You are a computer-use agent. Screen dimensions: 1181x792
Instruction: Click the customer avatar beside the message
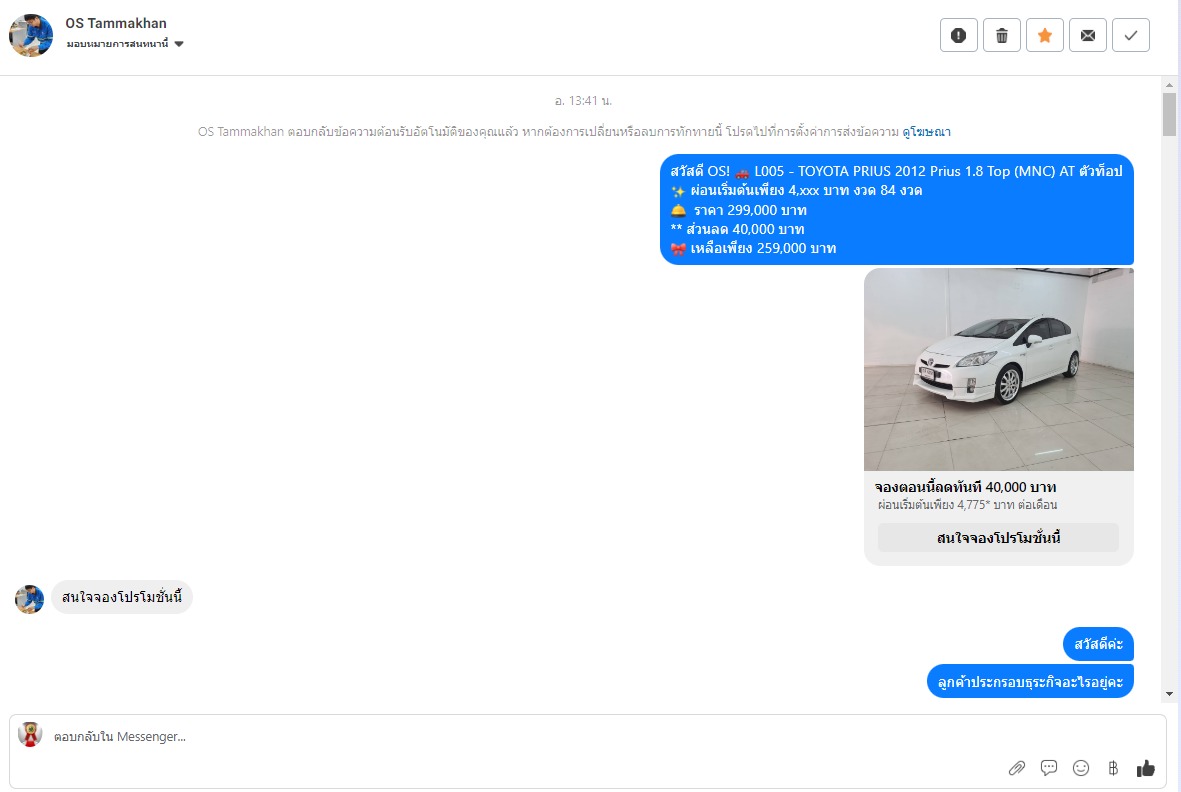(x=29, y=599)
